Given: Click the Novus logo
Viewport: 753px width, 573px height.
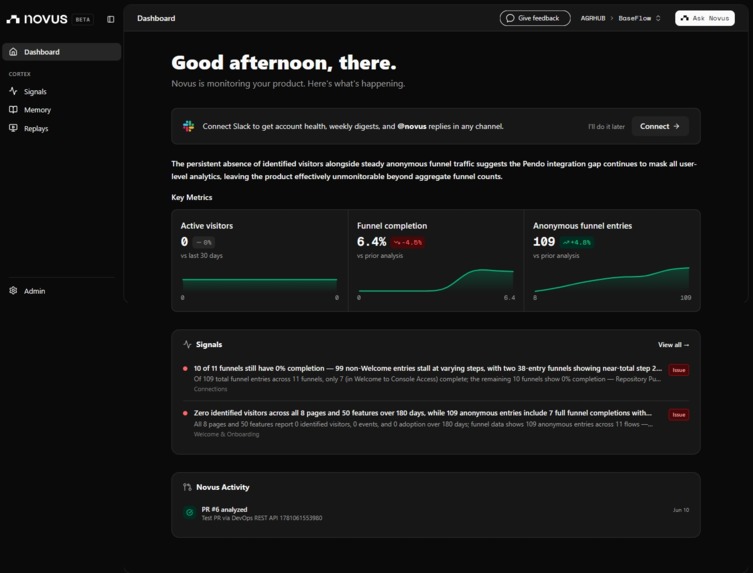Looking at the screenshot, I should [37, 19].
